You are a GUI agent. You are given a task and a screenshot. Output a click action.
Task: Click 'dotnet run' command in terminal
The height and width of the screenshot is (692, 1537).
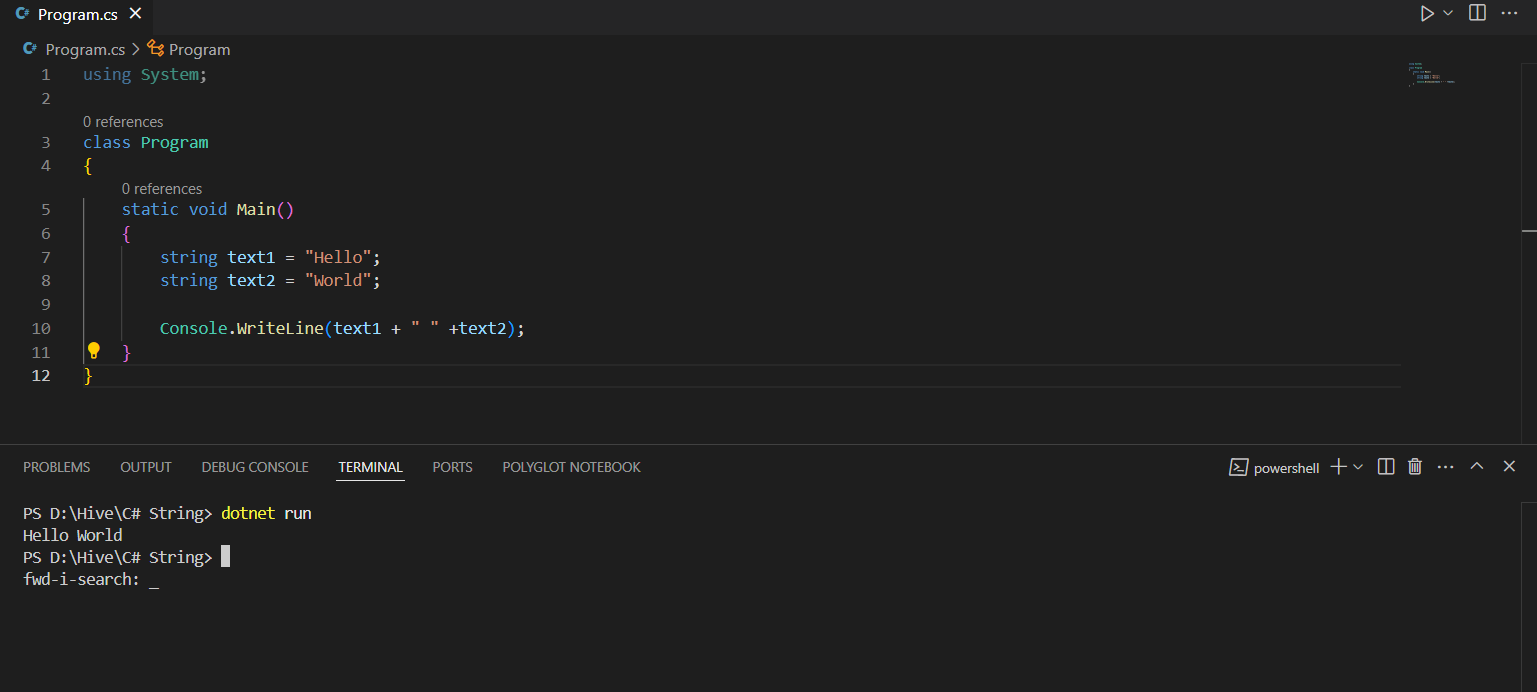266,513
